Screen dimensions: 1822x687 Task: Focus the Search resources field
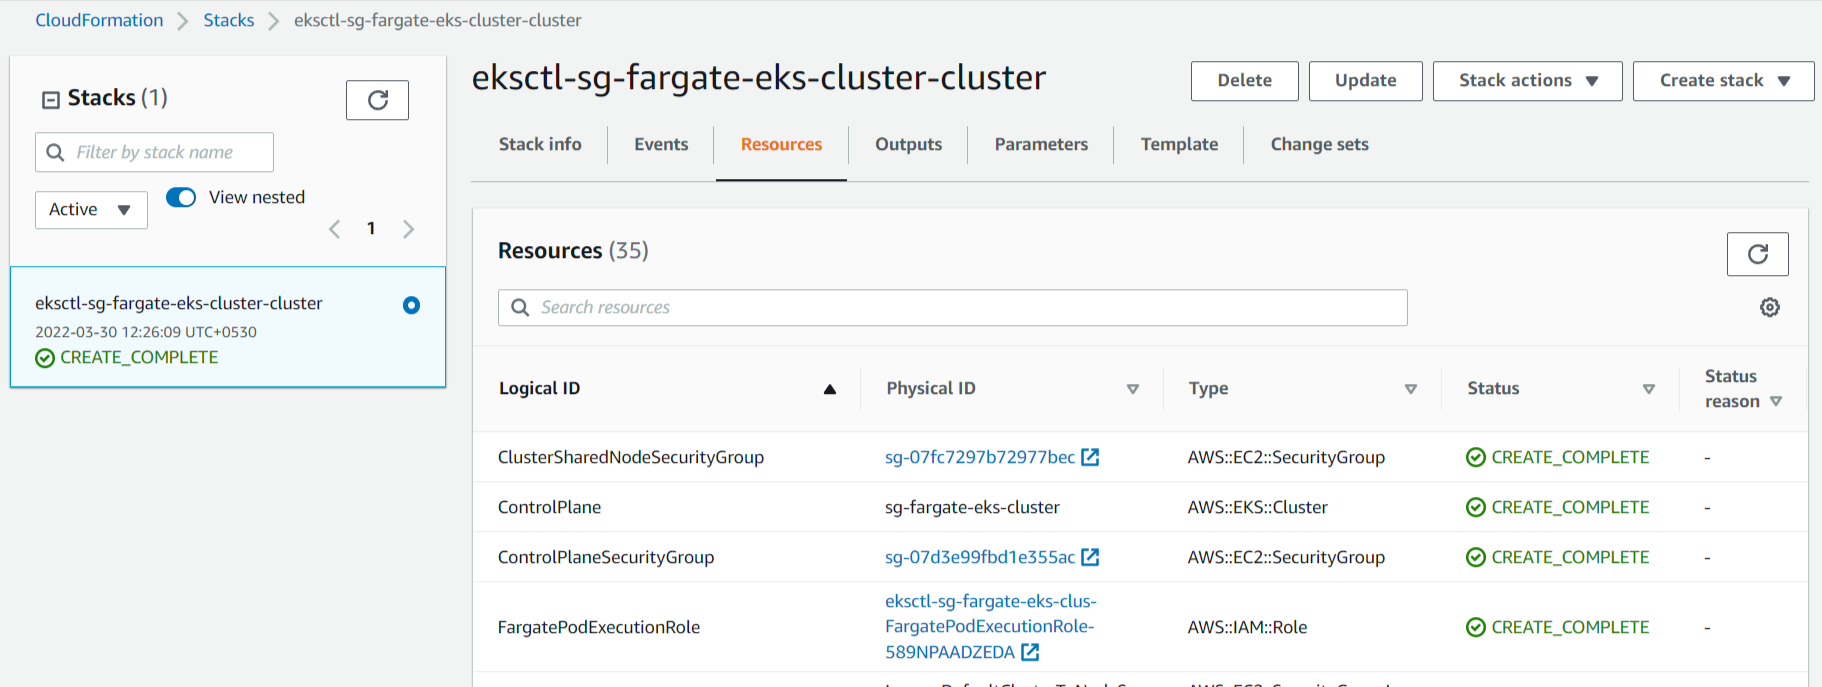pyautogui.click(x=952, y=307)
